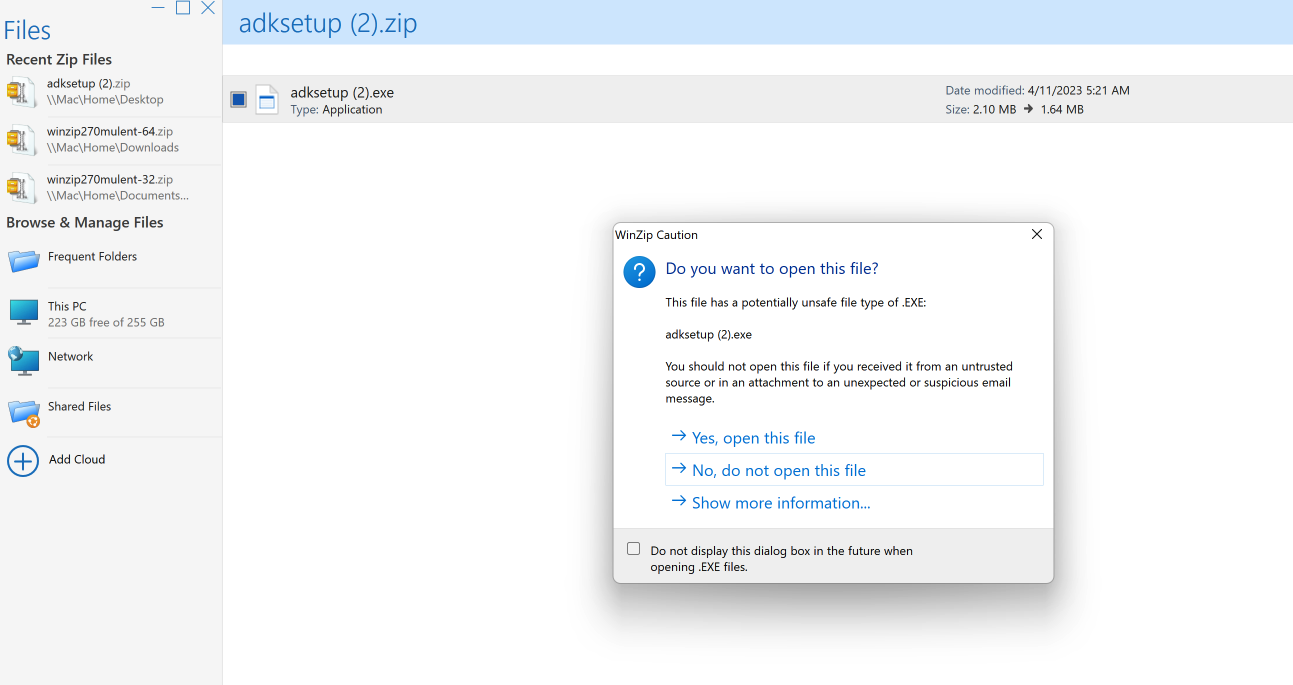1293x685 pixels.
Task: Click the This PC monitor icon
Action: (x=23, y=312)
